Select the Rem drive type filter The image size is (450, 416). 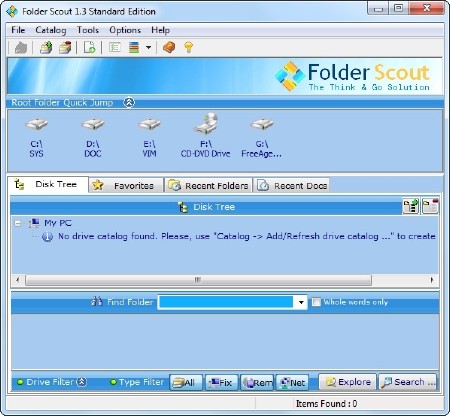coord(257,382)
